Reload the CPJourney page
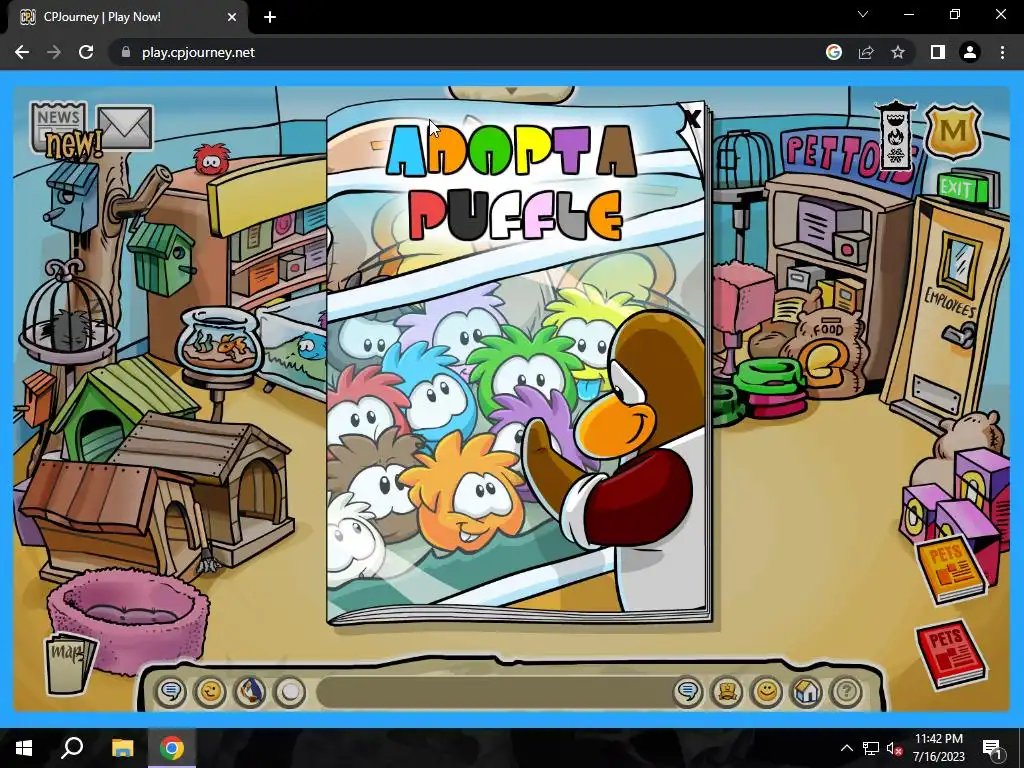Image resolution: width=1024 pixels, height=768 pixels. [86, 52]
